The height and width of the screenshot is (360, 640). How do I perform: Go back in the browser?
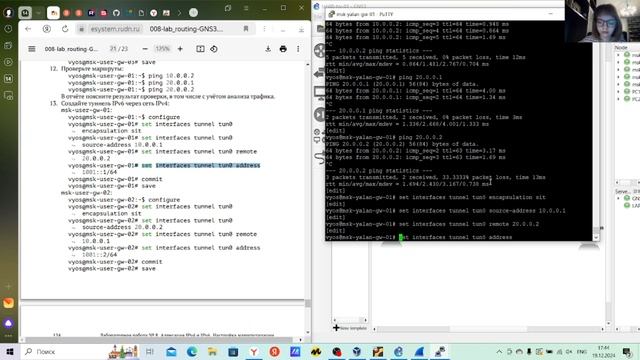[28, 29]
